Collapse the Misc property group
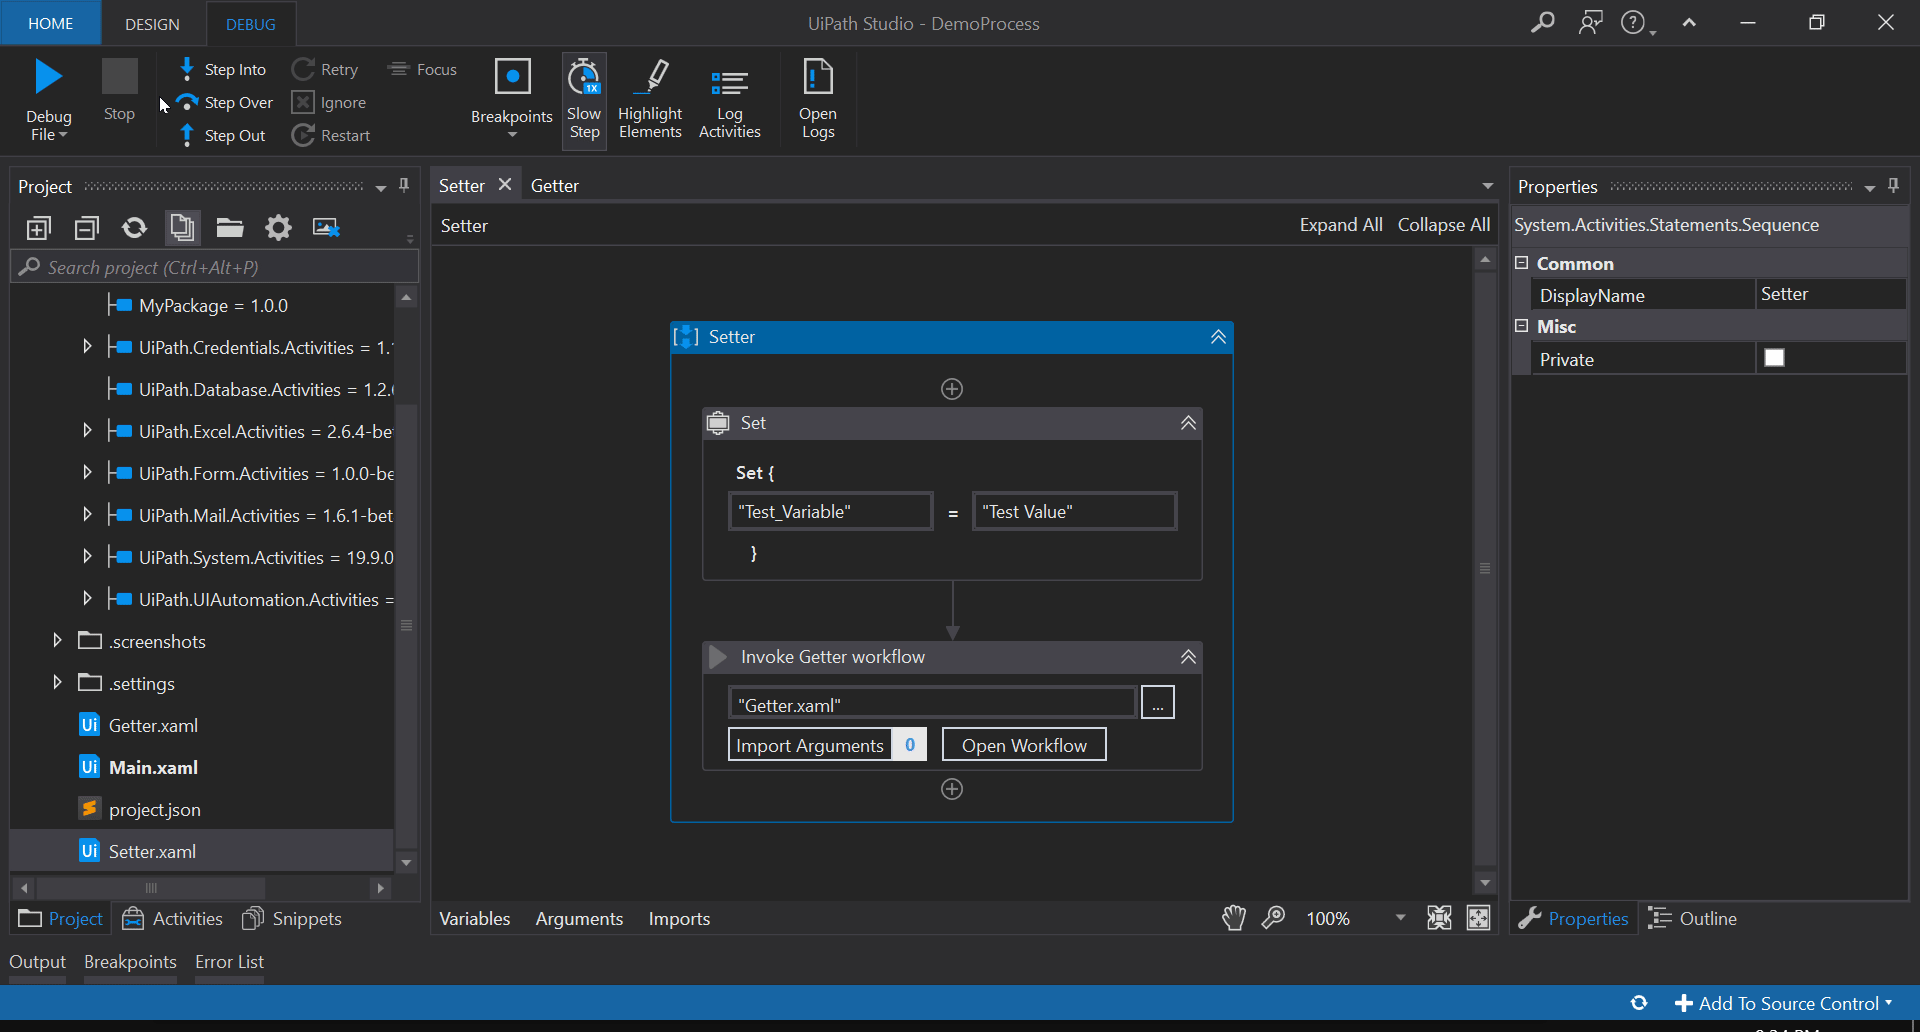The height and width of the screenshot is (1032, 1920). [1522, 326]
